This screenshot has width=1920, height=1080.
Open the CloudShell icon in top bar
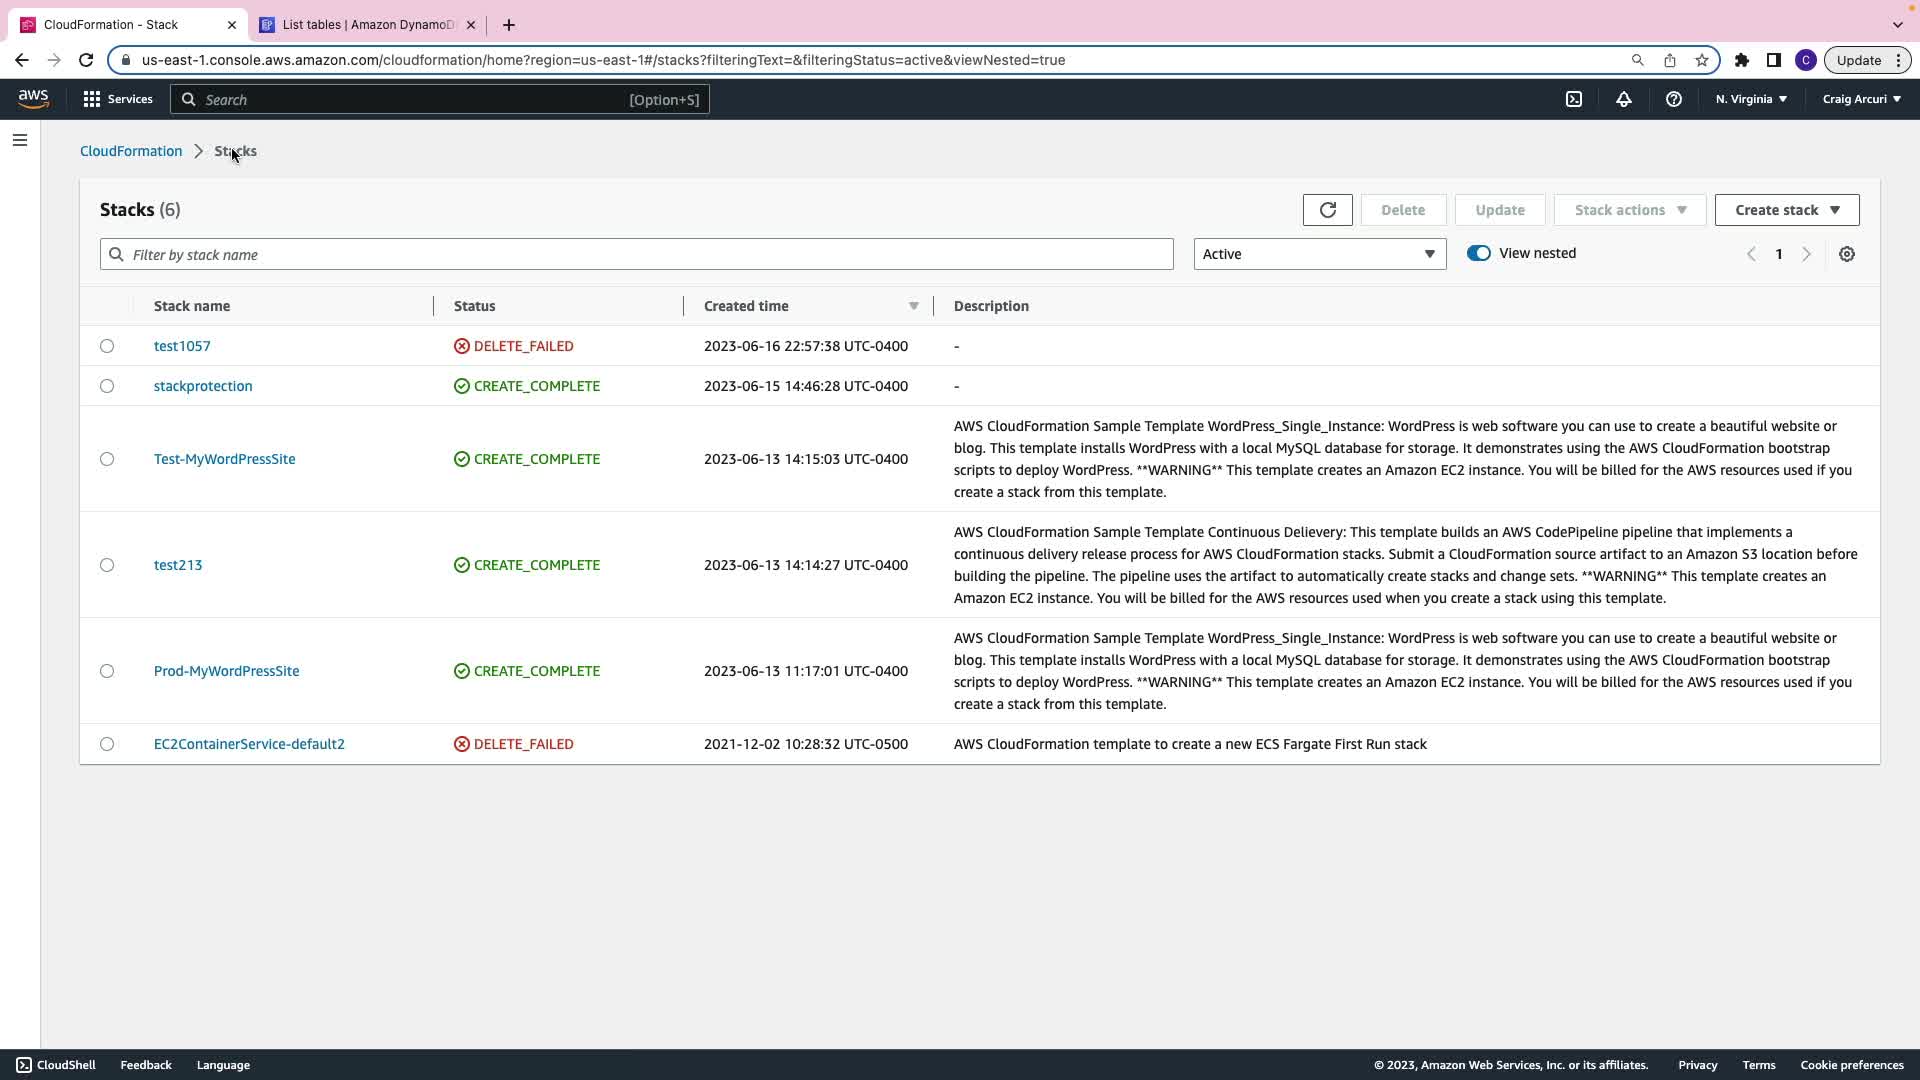tap(1573, 99)
